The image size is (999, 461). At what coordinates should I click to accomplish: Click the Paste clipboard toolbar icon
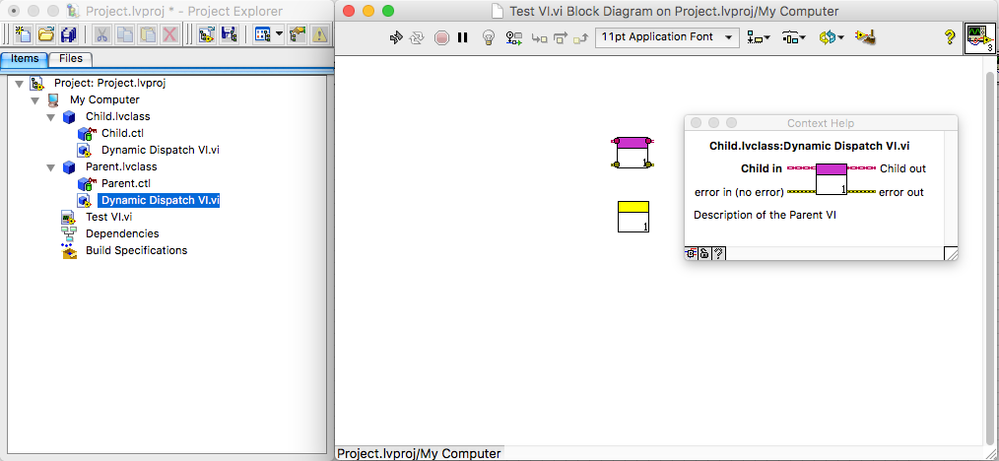coord(147,34)
